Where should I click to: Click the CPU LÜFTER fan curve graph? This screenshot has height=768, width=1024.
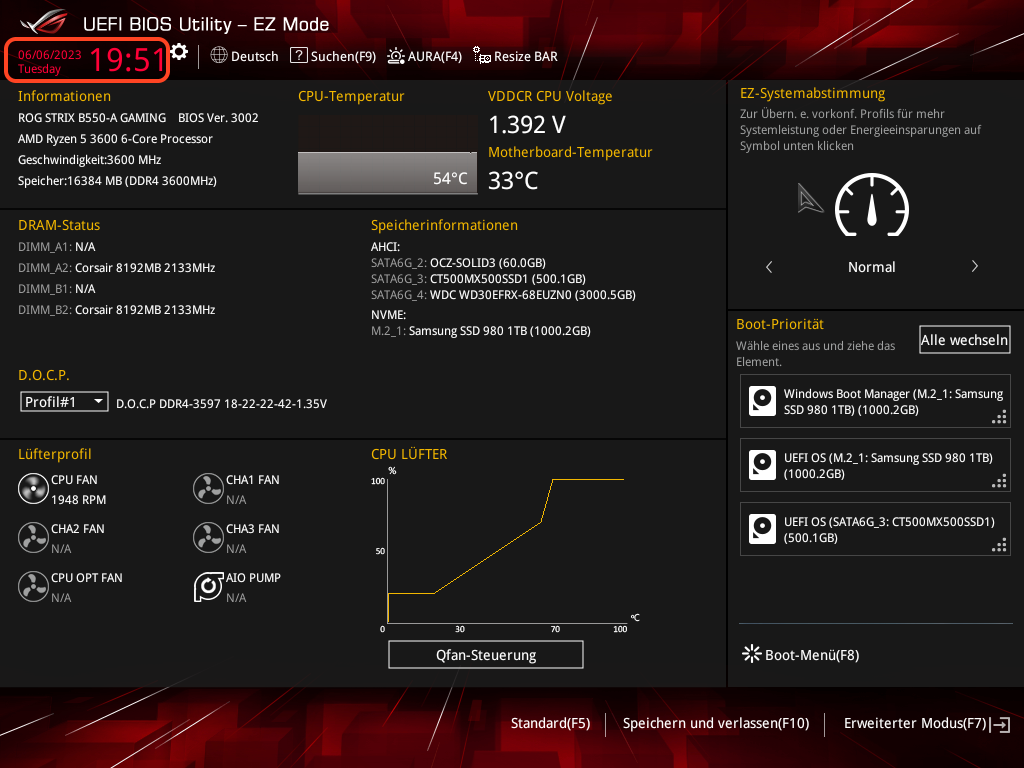(506, 551)
